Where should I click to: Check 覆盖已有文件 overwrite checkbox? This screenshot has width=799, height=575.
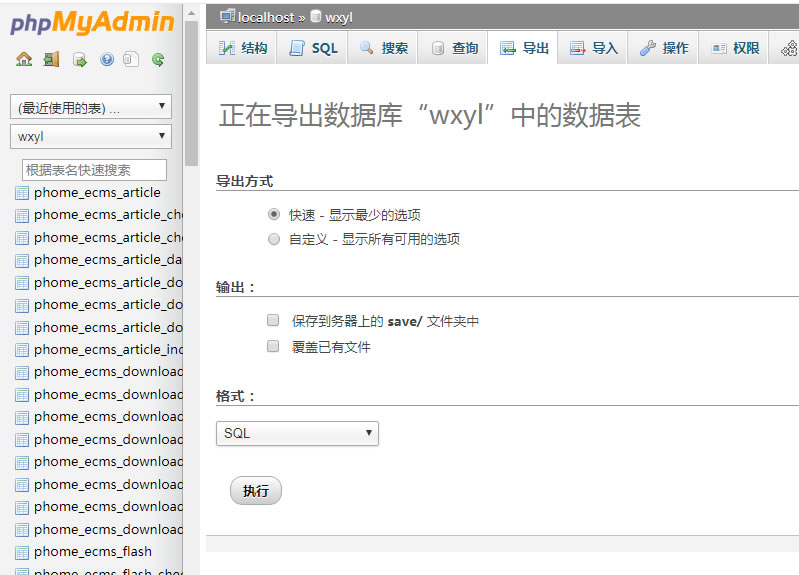[x=273, y=346]
